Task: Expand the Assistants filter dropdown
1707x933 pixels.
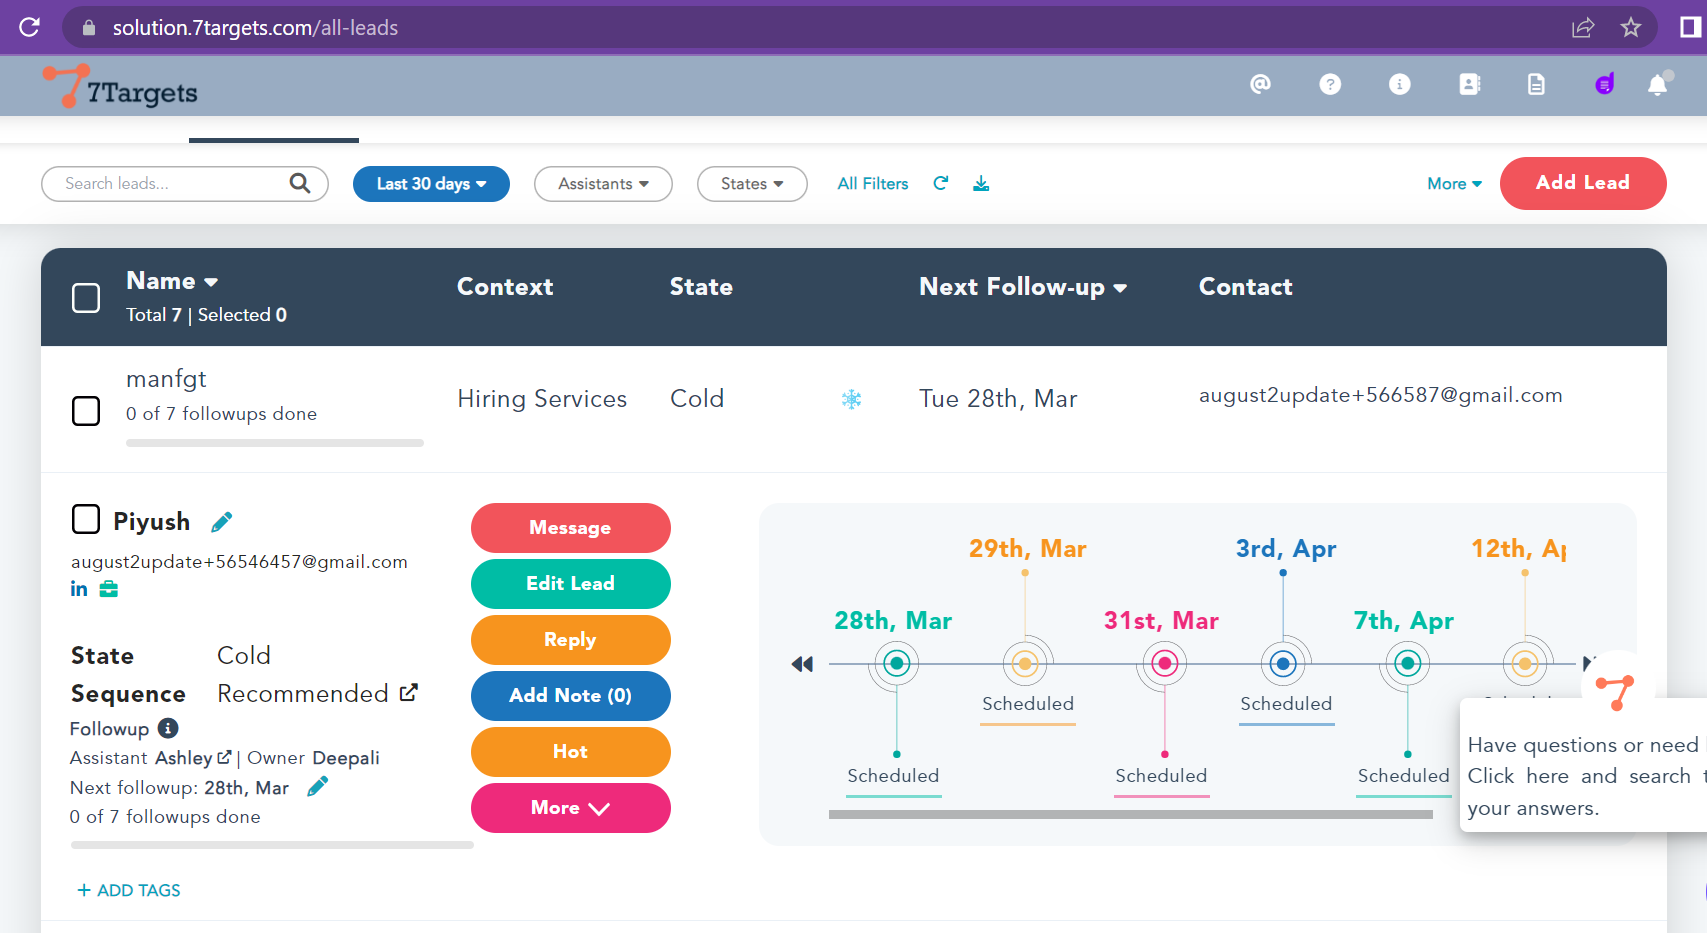Action: point(603,184)
